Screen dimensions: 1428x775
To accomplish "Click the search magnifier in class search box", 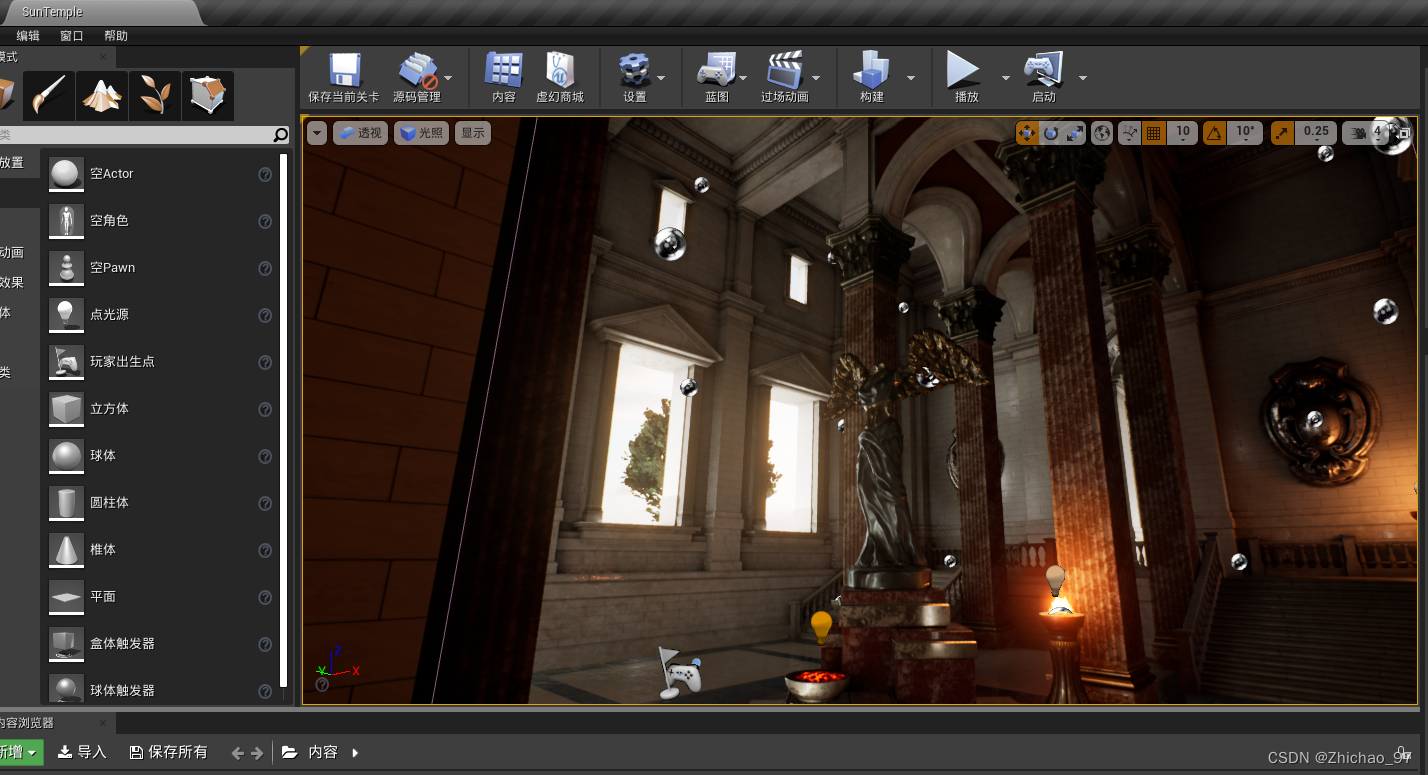I will pyautogui.click(x=281, y=135).
